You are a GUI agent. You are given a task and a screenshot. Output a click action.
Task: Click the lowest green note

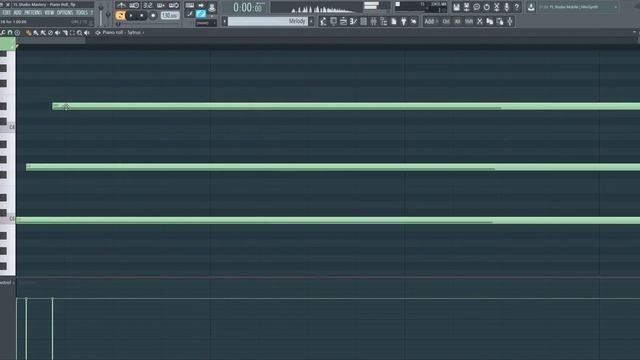328,220
